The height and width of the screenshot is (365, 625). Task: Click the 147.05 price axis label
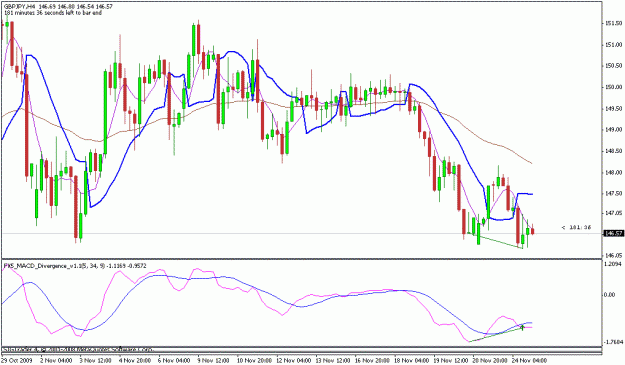[614, 213]
